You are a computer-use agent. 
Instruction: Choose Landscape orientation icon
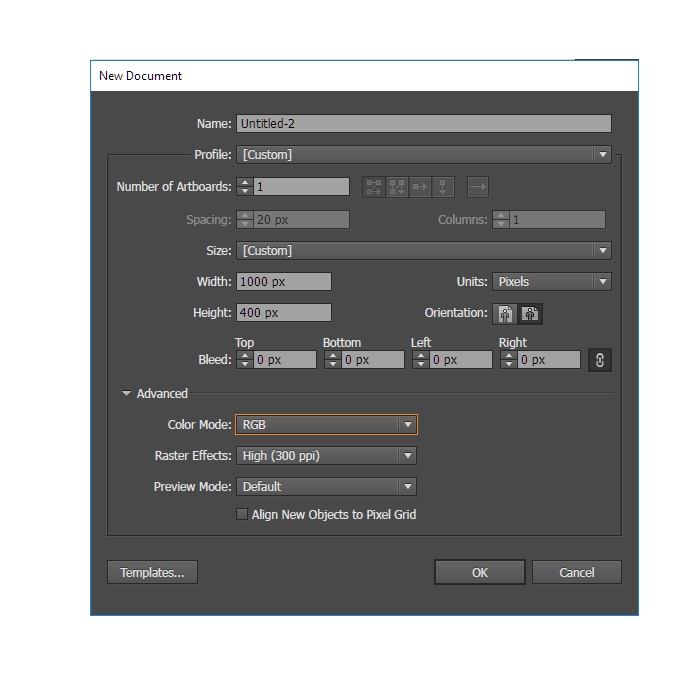pyautogui.click(x=530, y=313)
